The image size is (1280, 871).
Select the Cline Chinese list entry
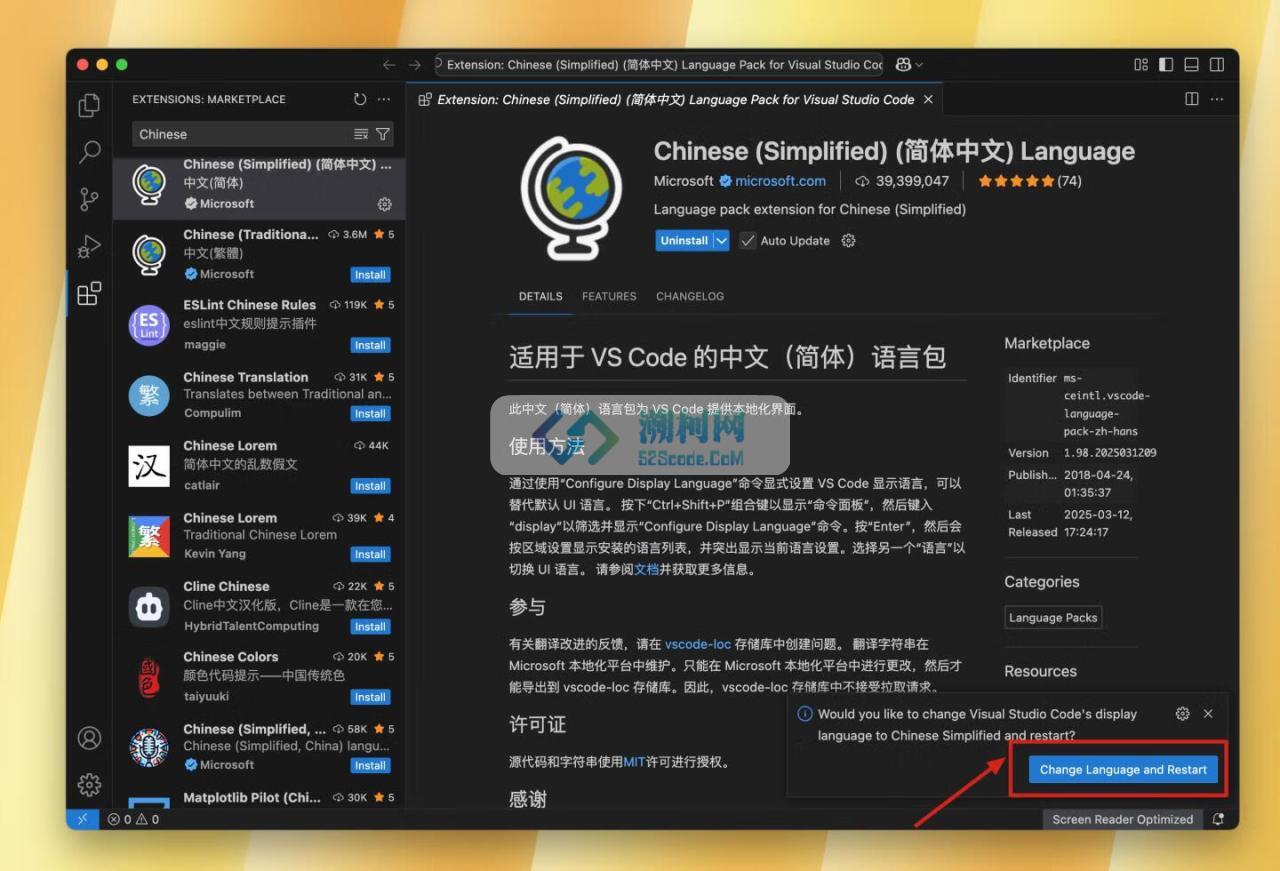click(259, 606)
